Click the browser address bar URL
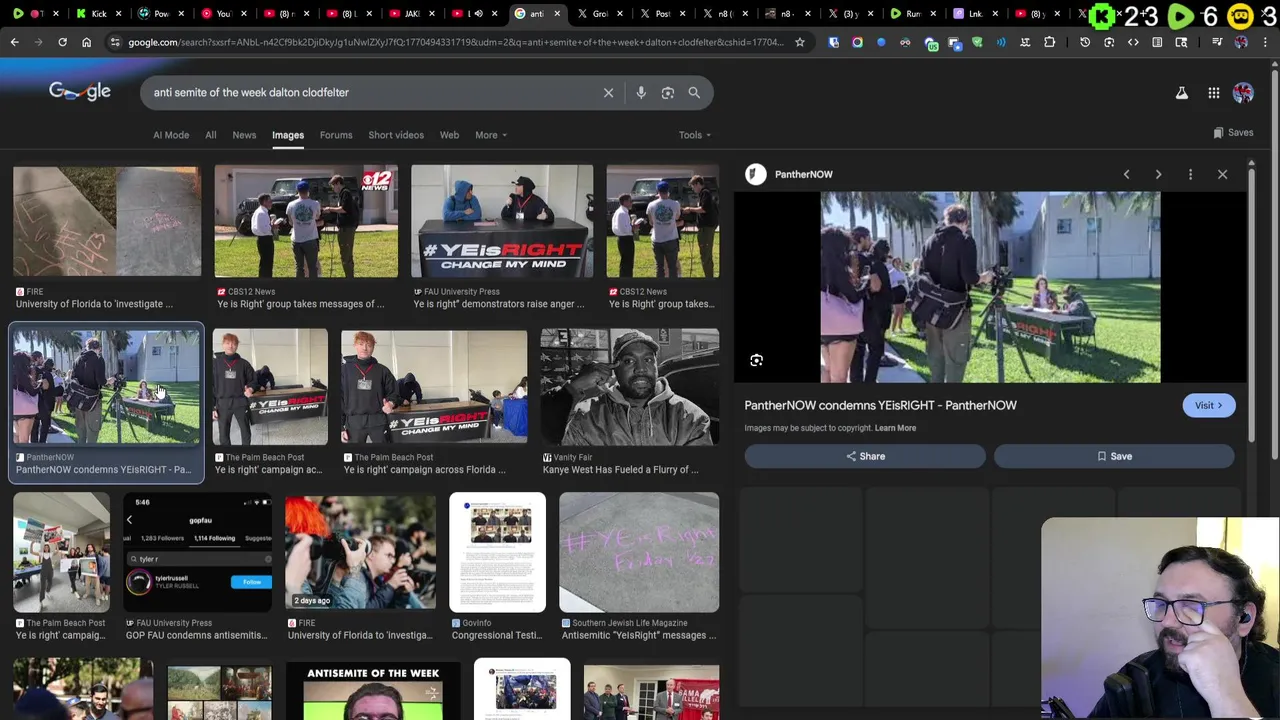1280x720 pixels. (x=455, y=42)
